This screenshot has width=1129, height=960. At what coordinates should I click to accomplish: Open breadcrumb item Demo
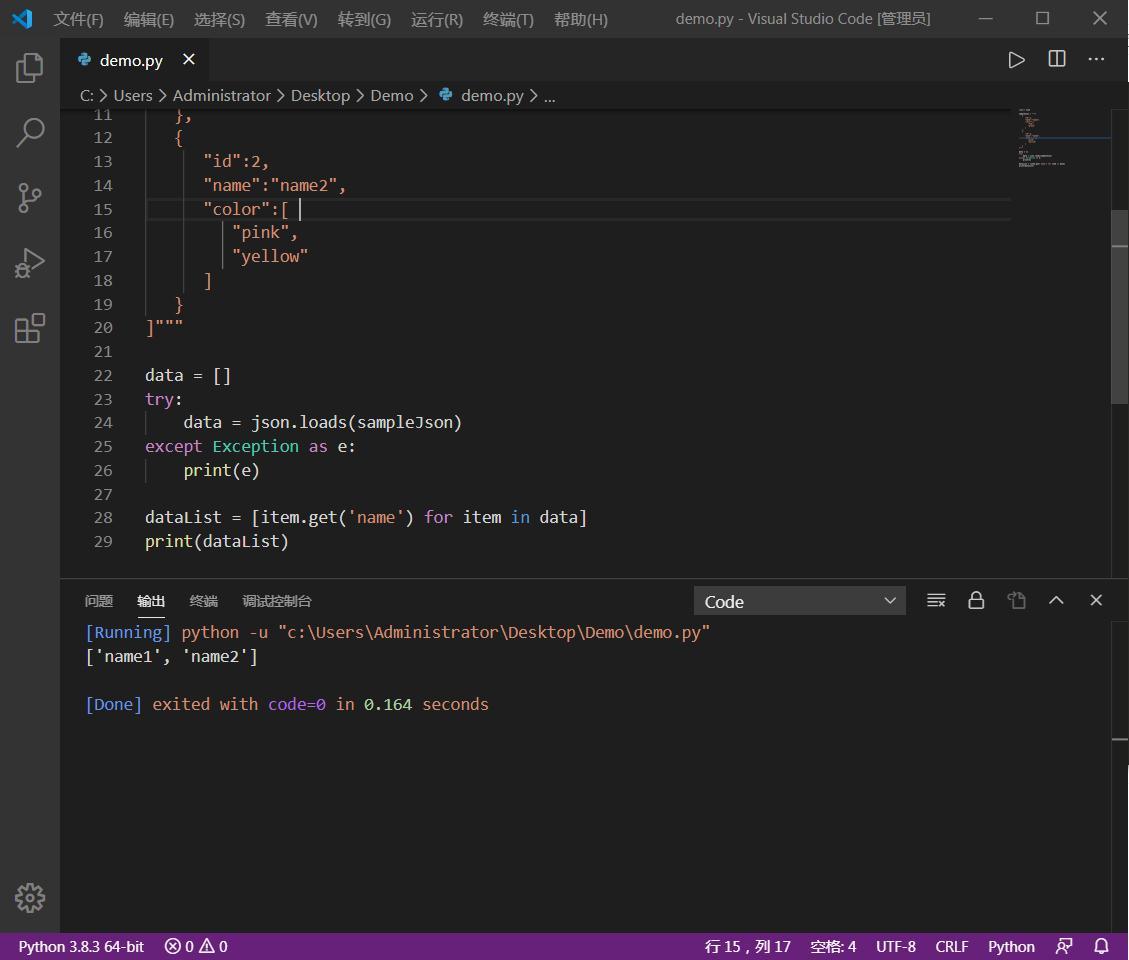click(x=391, y=95)
